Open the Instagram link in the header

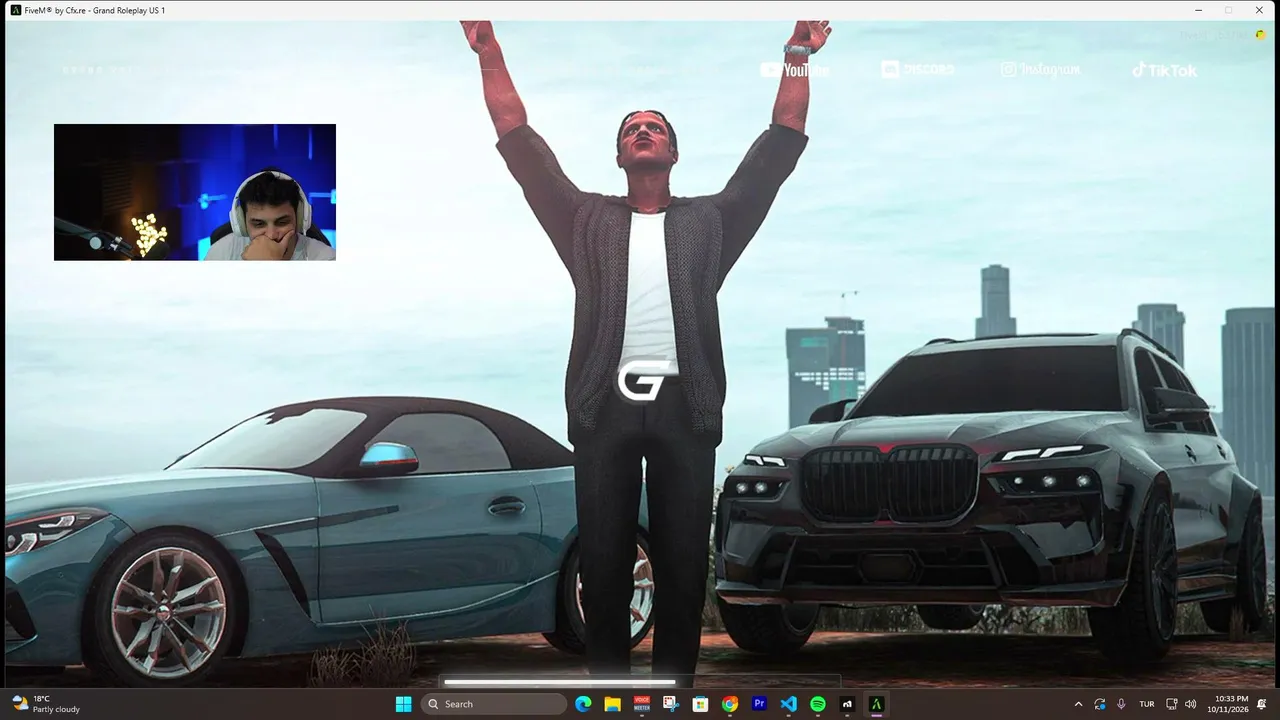click(x=1041, y=69)
